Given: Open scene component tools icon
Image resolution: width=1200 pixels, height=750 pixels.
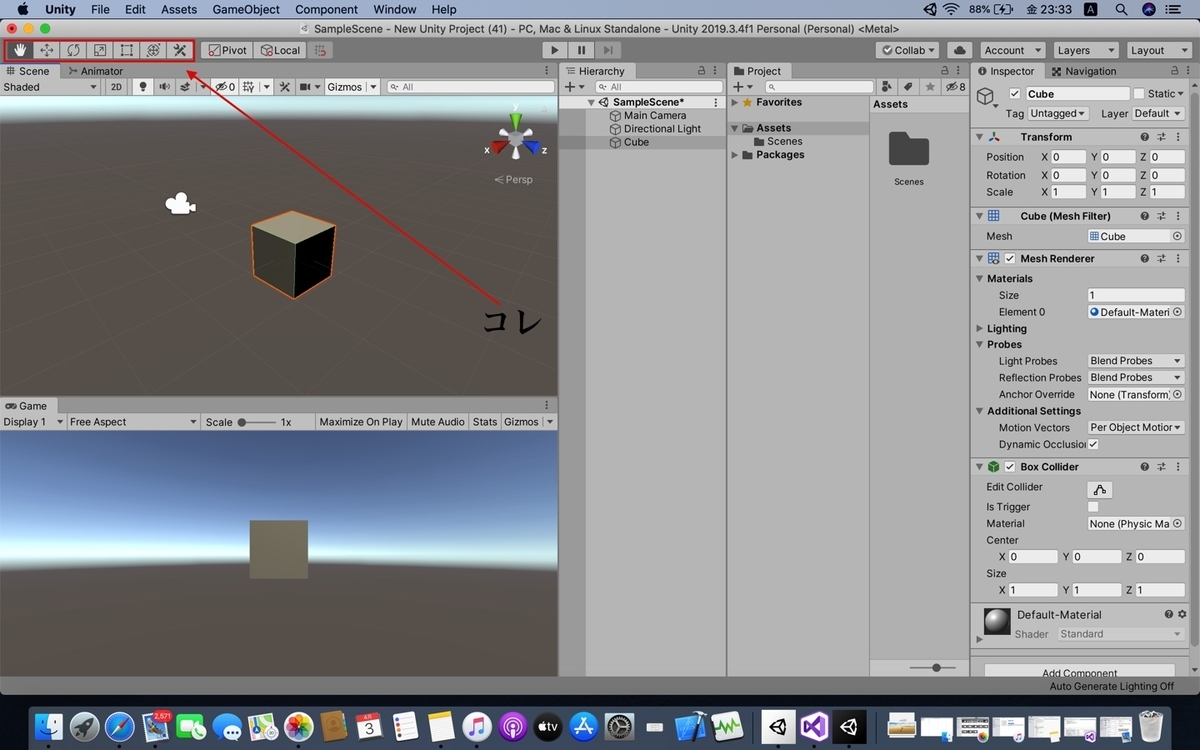Looking at the screenshot, I should (285, 87).
